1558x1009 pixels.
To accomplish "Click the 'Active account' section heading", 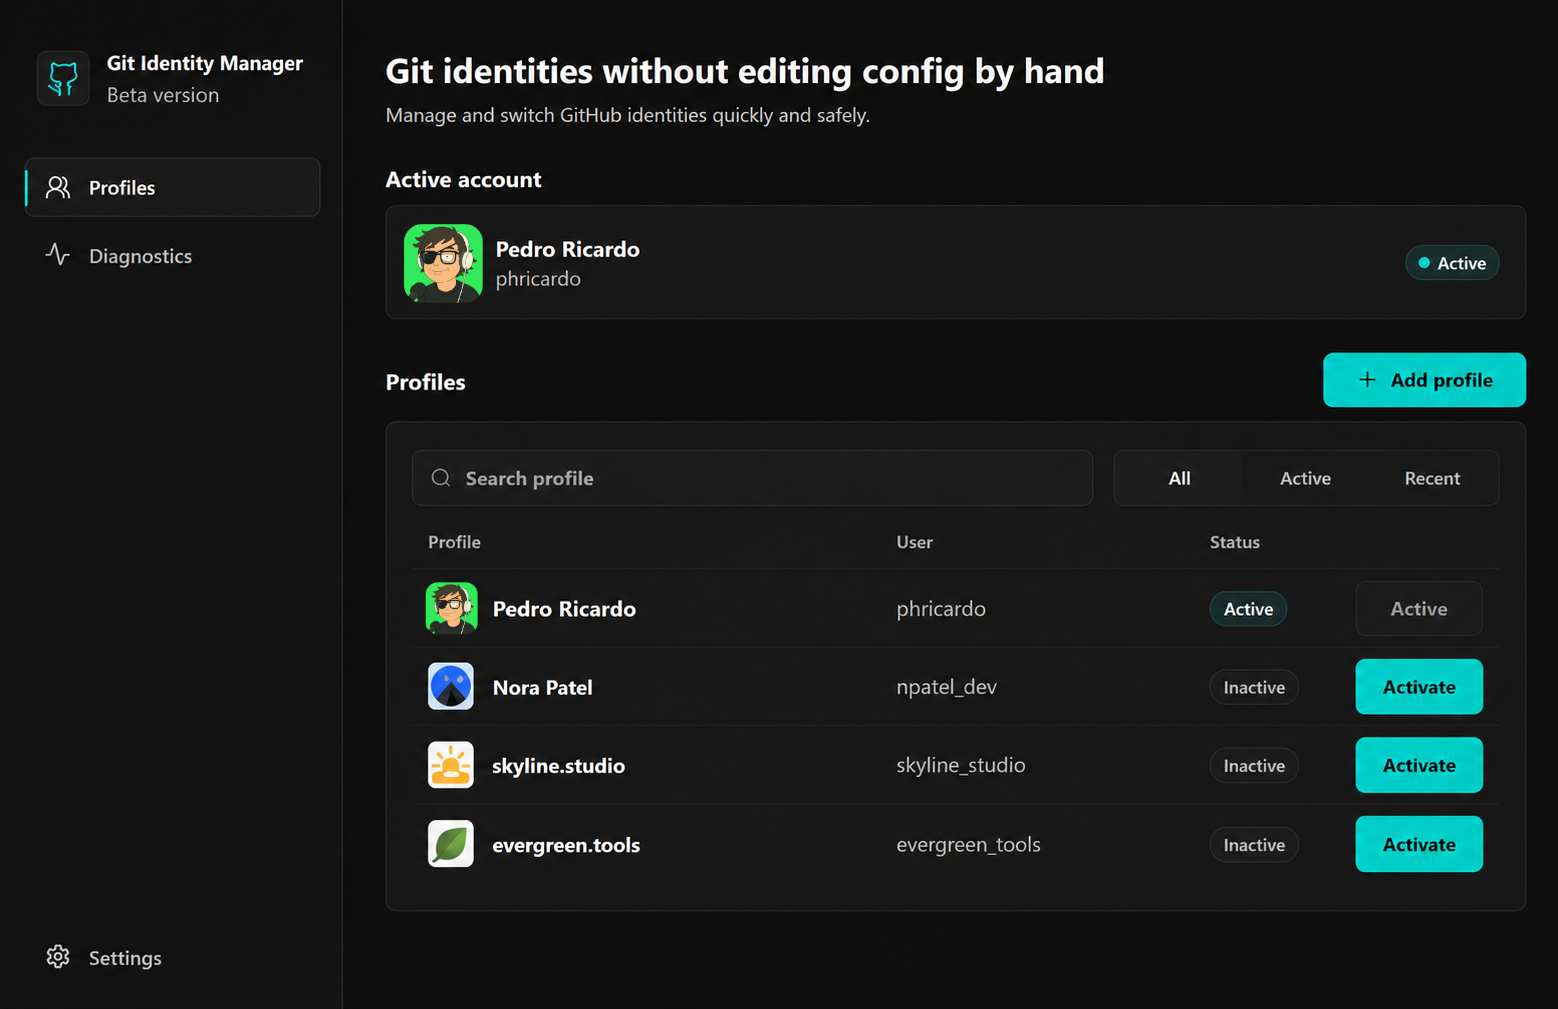I will [463, 179].
